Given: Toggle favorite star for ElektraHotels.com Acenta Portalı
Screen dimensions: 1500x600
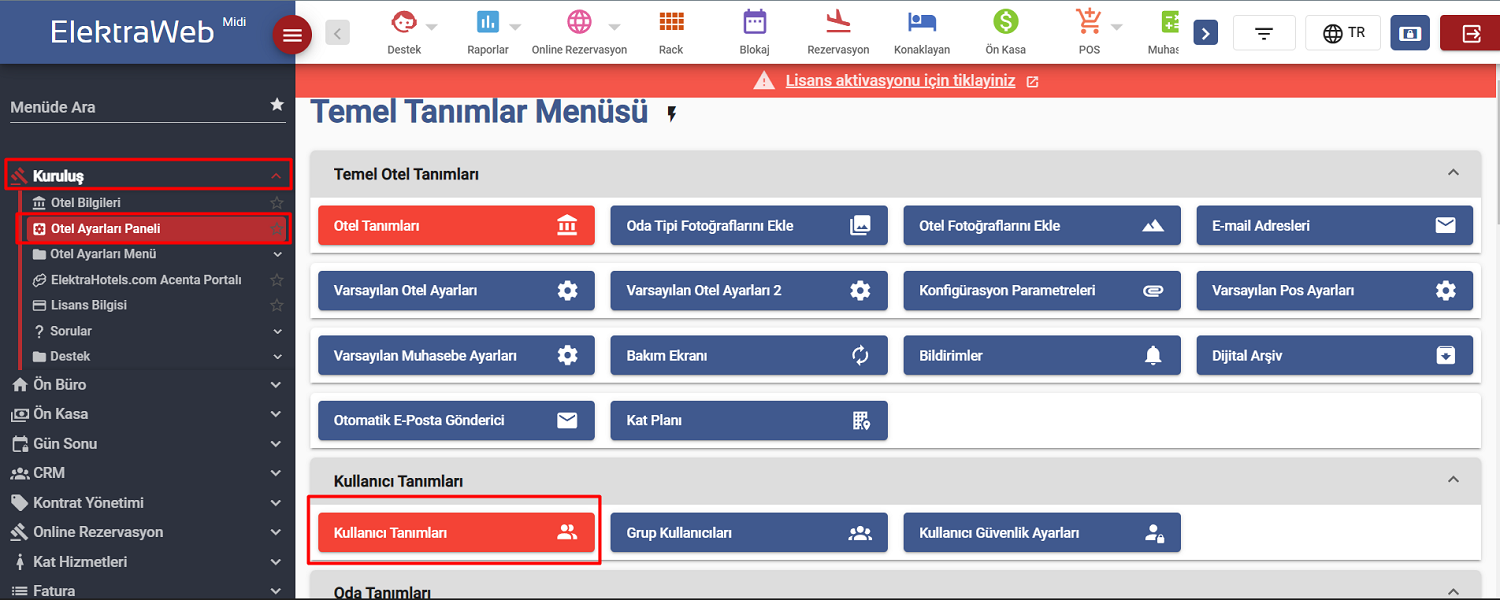Looking at the screenshot, I should (x=277, y=280).
